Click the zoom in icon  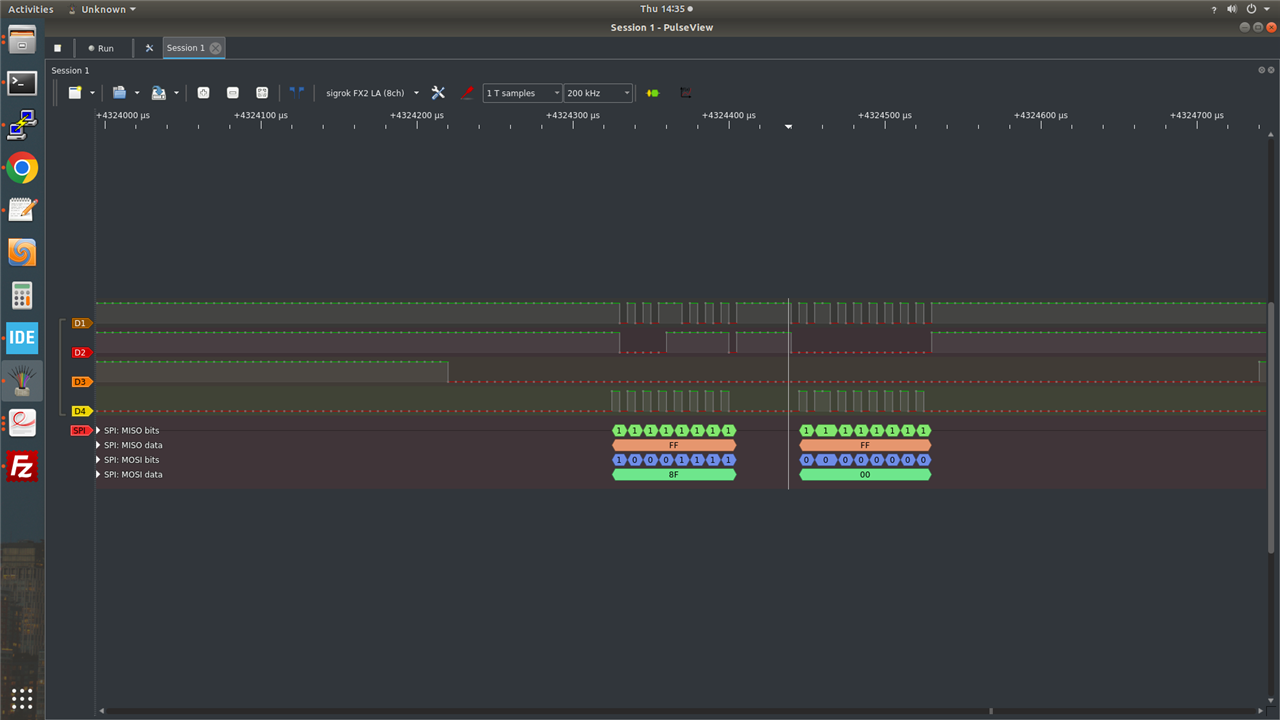click(204, 93)
